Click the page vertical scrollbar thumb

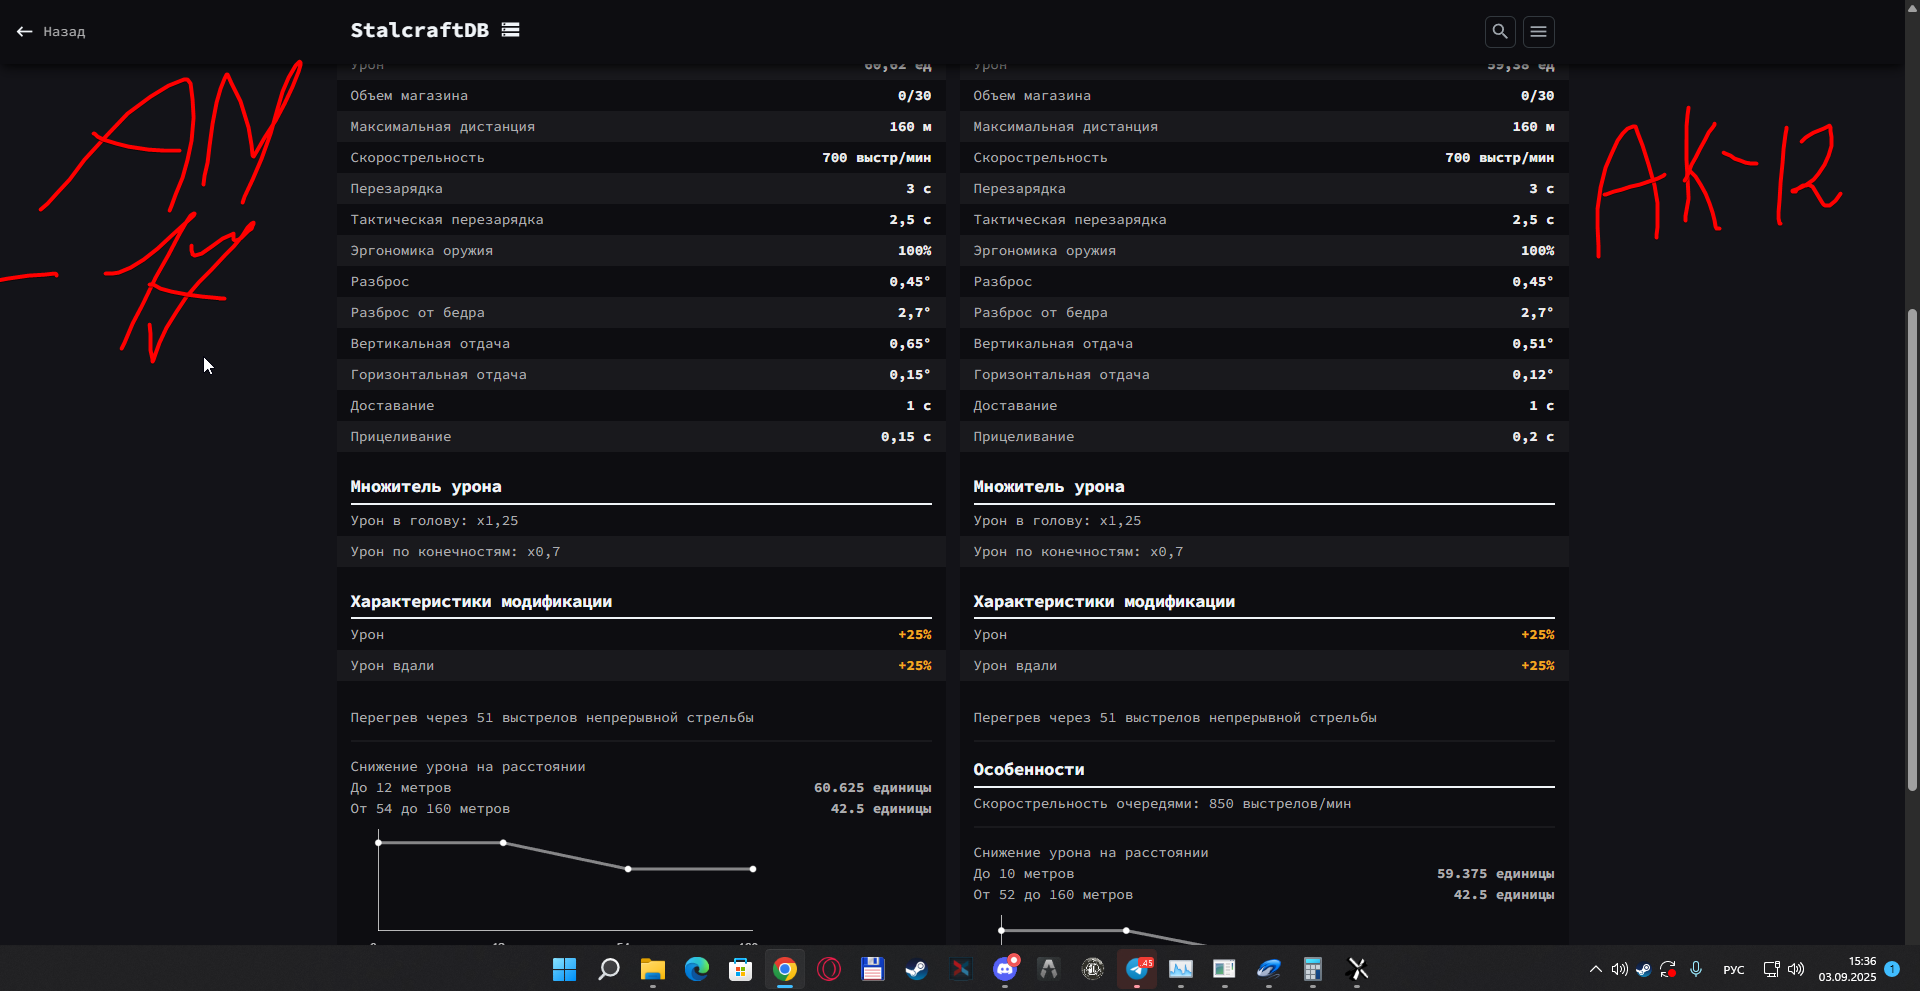(x=1912, y=550)
